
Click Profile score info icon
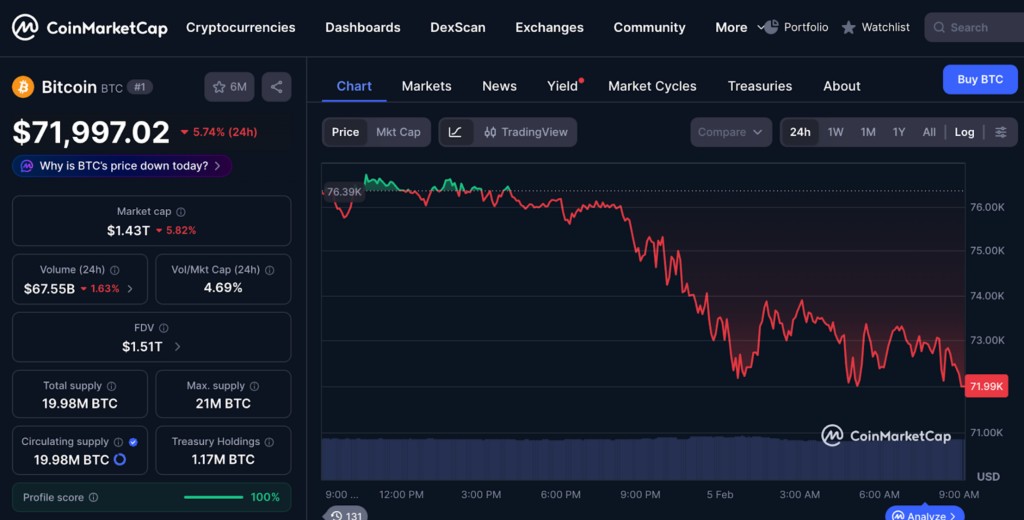(x=93, y=497)
